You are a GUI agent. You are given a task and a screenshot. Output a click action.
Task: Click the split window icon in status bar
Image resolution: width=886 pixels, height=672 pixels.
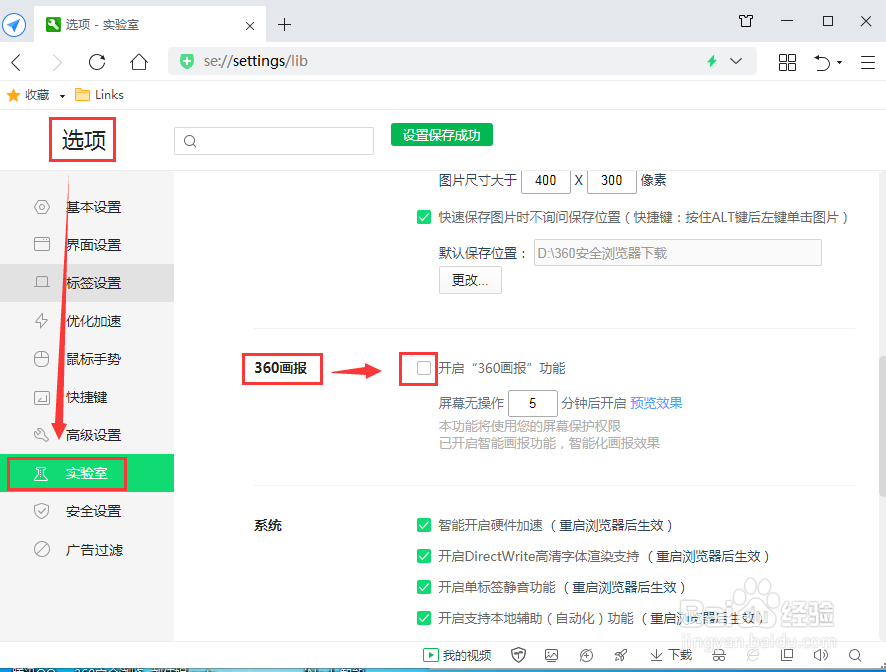click(x=787, y=655)
